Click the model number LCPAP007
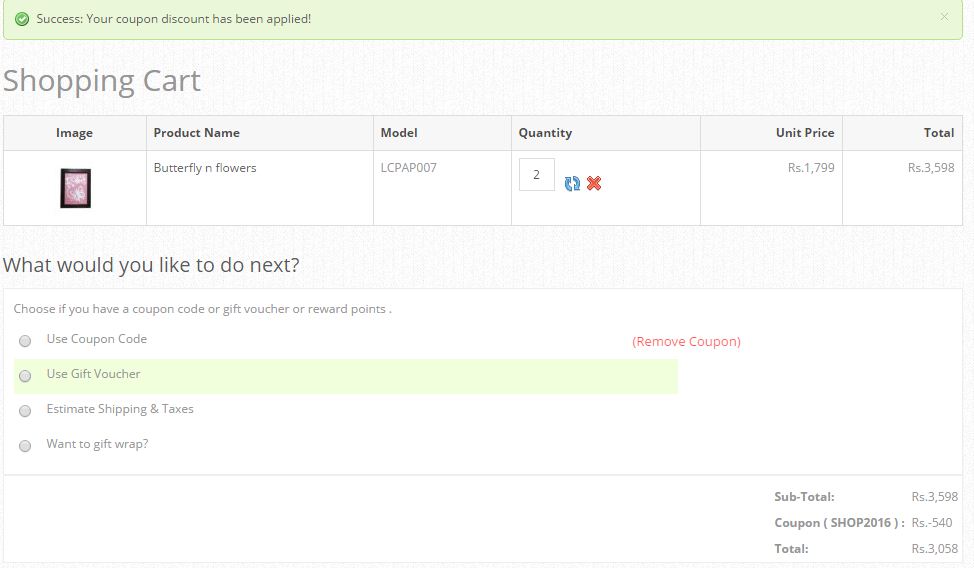974x568 pixels. [x=408, y=168]
